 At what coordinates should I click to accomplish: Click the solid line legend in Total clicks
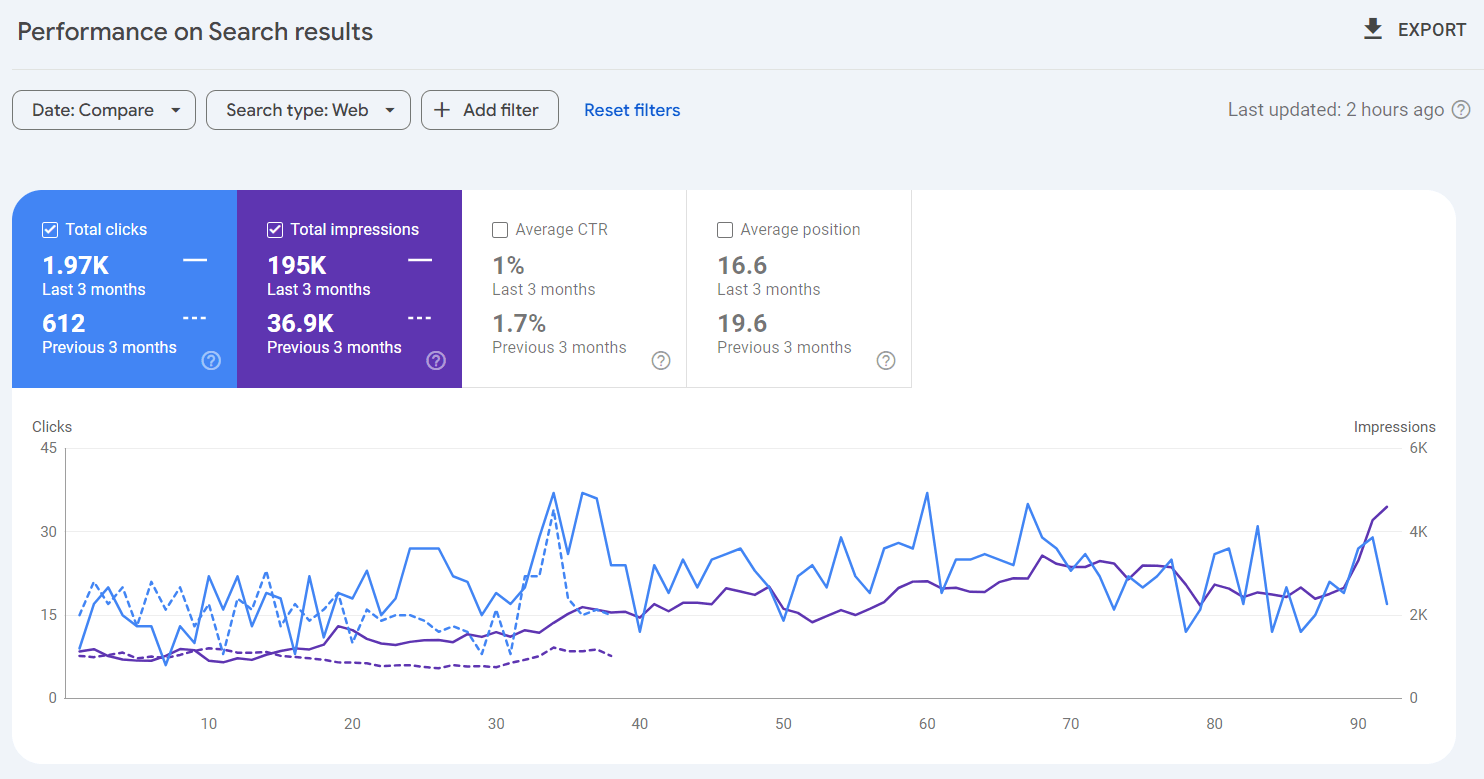[195, 260]
